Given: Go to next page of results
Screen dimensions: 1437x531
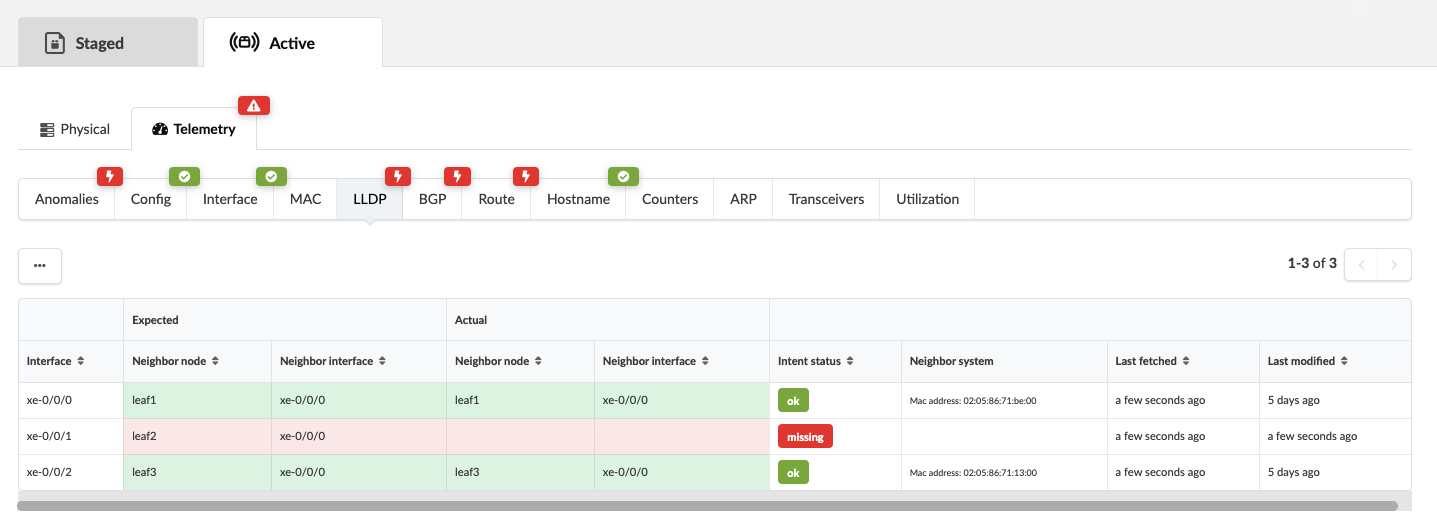Looking at the screenshot, I should point(1394,265).
